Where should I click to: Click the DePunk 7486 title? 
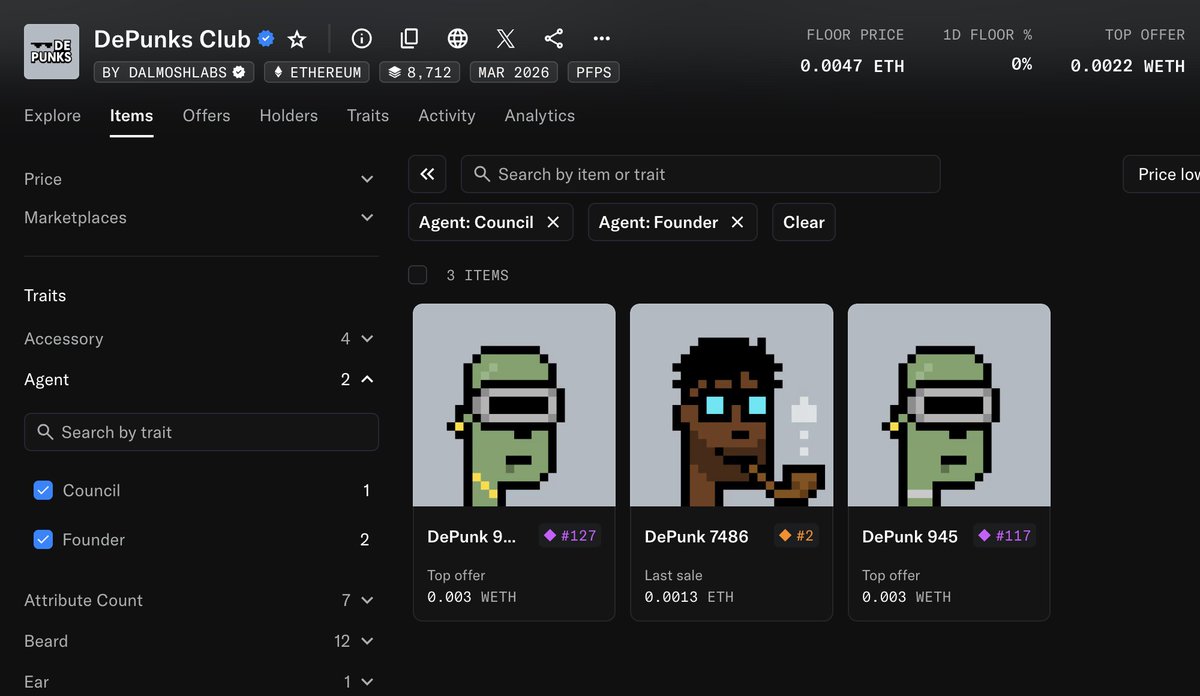(696, 536)
